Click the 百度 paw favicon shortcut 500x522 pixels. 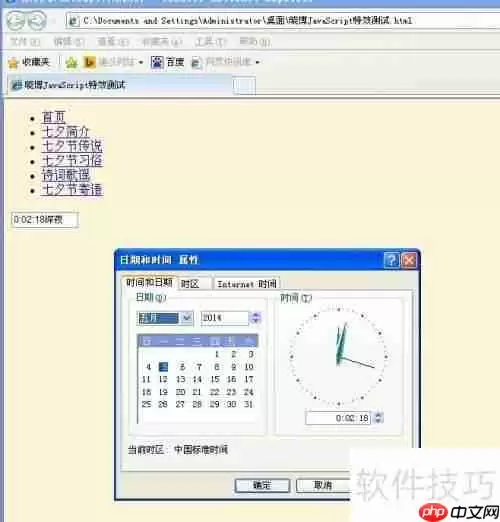click(x=157, y=62)
